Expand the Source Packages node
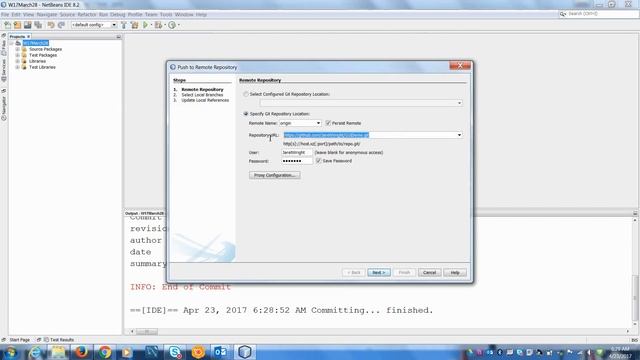This screenshot has width=640, height=360. click(18, 49)
